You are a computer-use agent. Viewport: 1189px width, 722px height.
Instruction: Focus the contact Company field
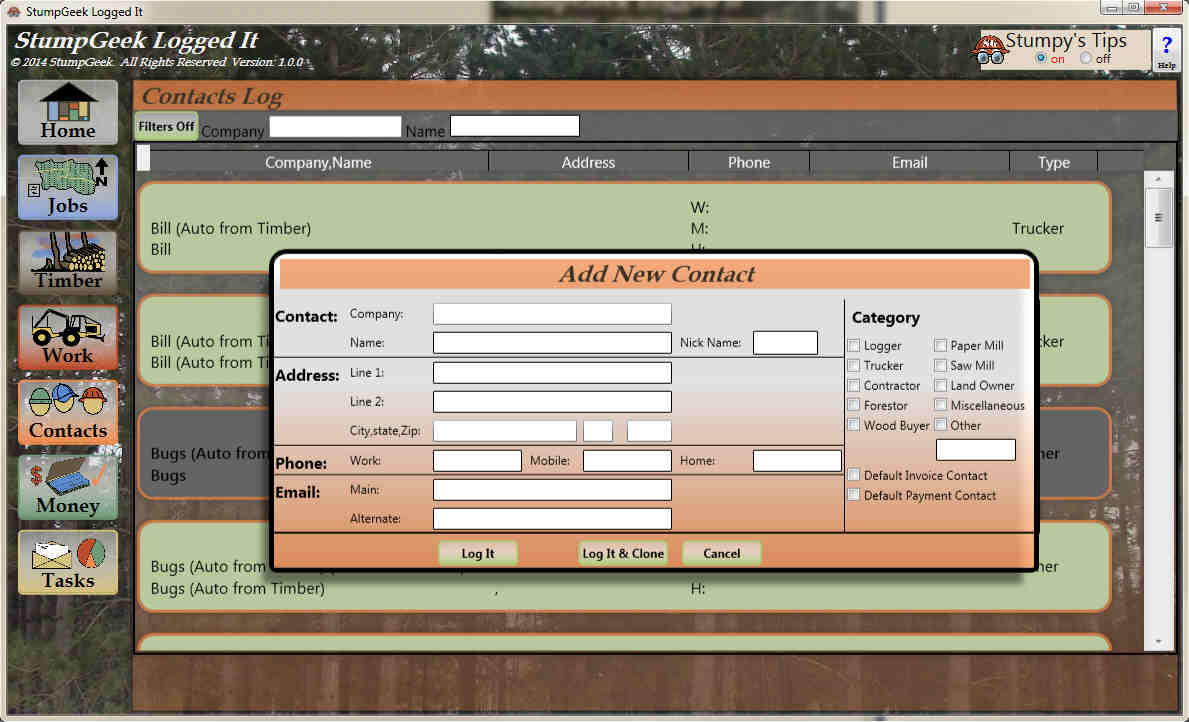pos(552,314)
